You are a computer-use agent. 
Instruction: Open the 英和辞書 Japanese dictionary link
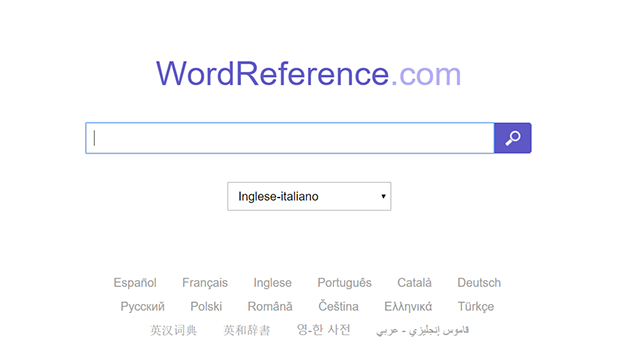[247, 330]
